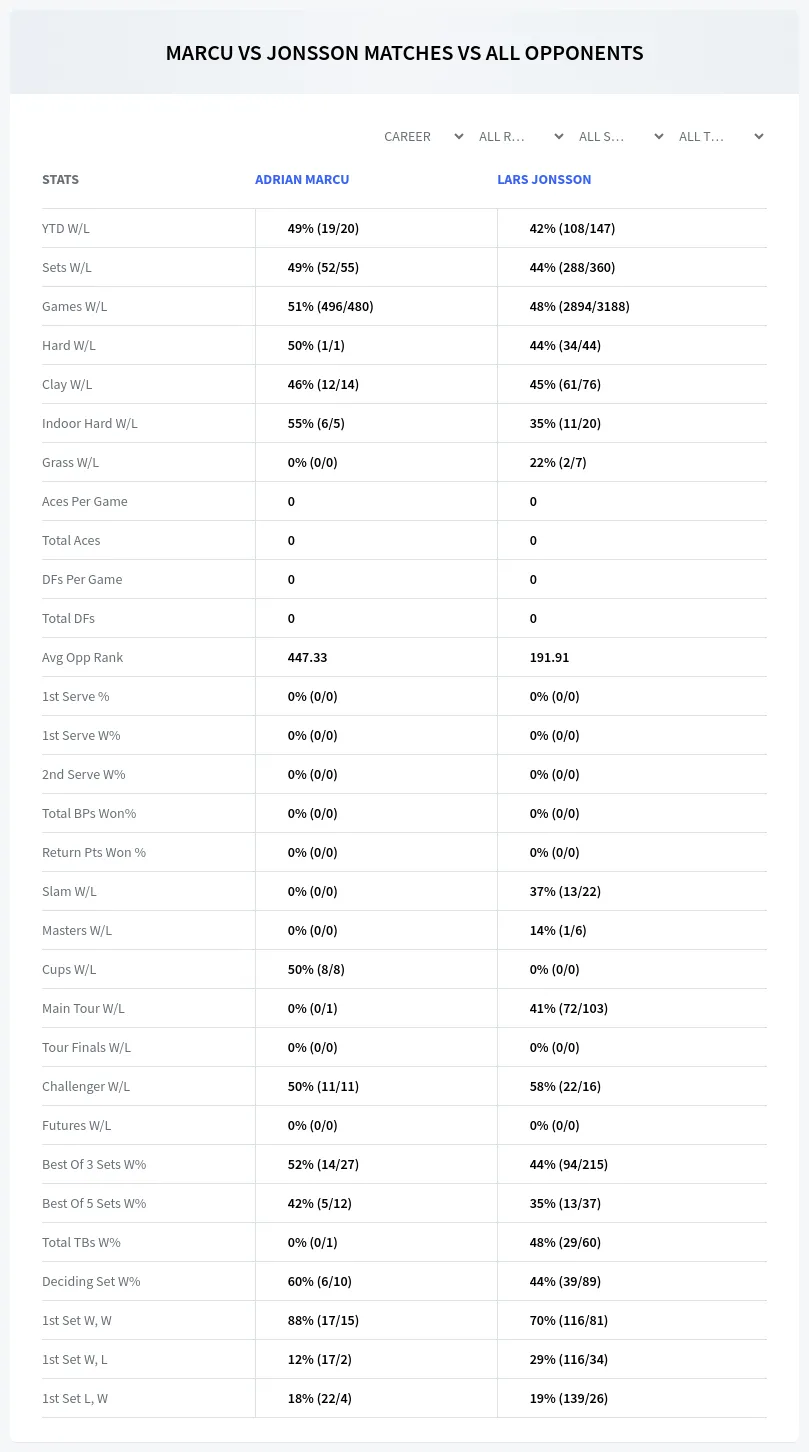Screen dimensions: 809x1452
Task: Select the Indoor Hard W/L row label
Action: (x=90, y=423)
